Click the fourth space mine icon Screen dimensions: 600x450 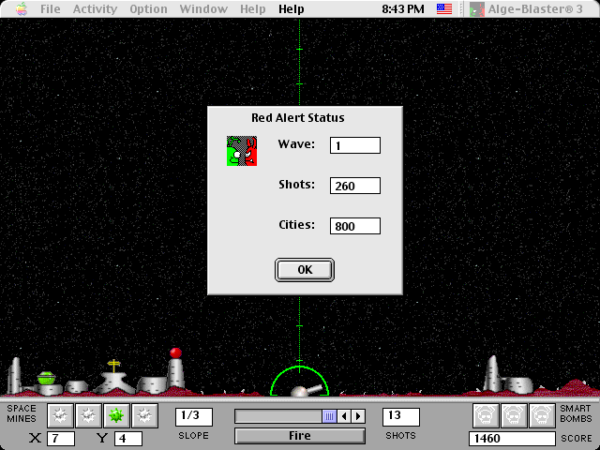[x=145, y=414]
